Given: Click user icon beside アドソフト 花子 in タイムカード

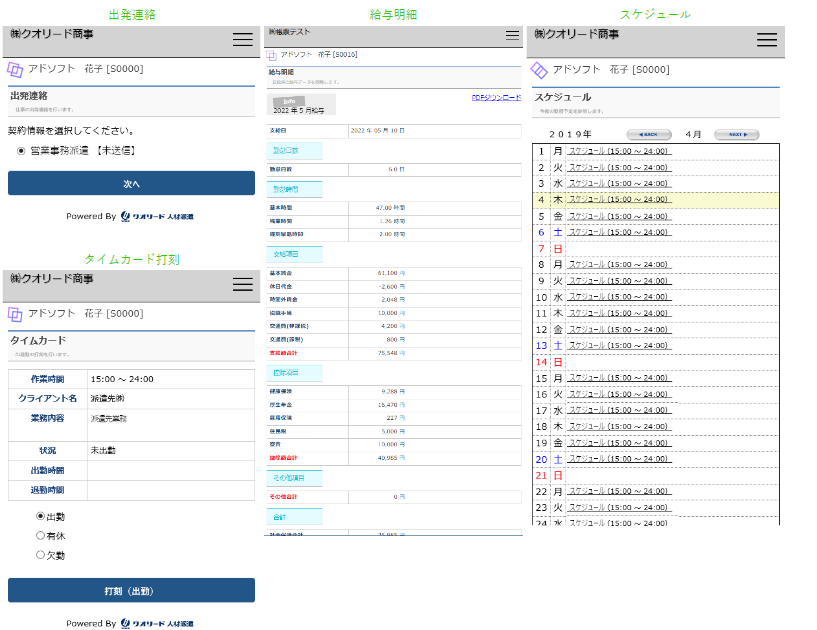Looking at the screenshot, I should pyautogui.click(x=15, y=314).
